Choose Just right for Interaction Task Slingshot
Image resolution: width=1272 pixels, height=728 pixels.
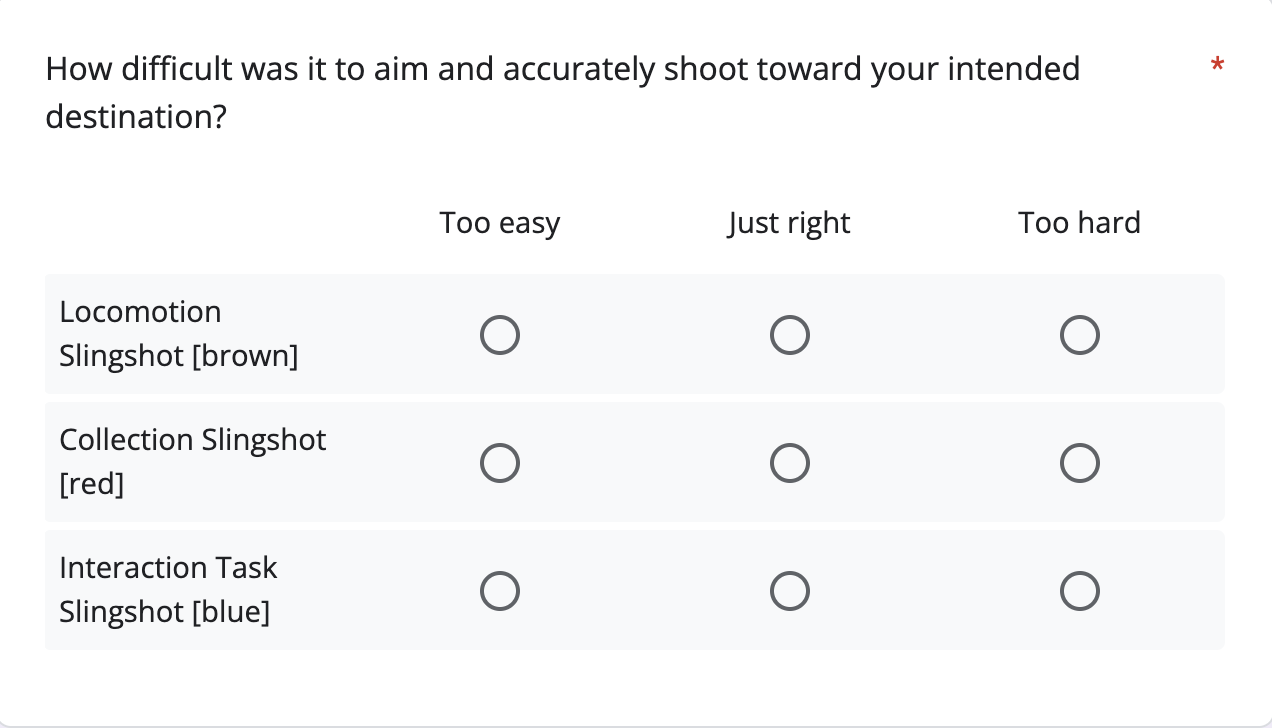pos(790,590)
